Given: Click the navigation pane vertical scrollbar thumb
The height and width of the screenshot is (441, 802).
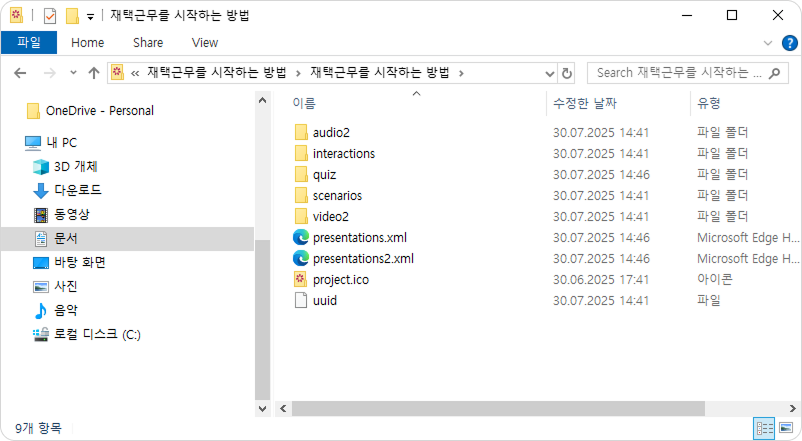Looking at the screenshot, I should click(262, 320).
